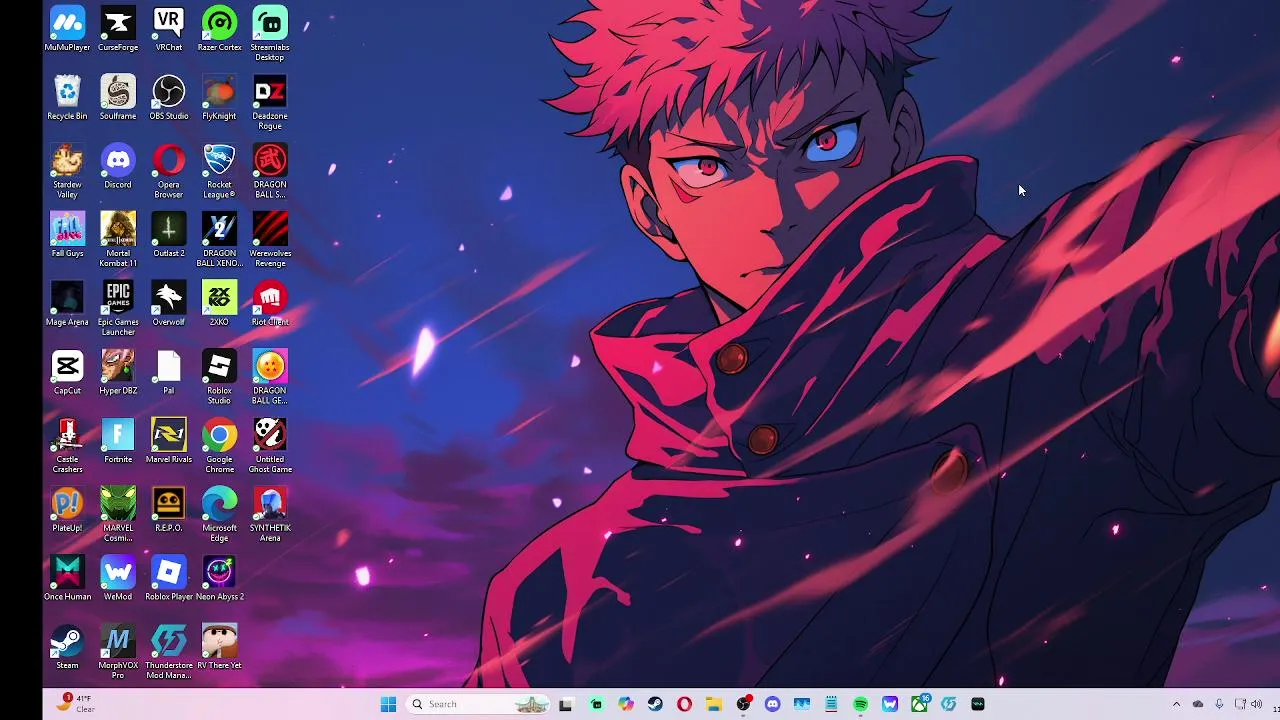The height and width of the screenshot is (720, 1280).
Task: Select the Once Human icon
Action: click(x=67, y=579)
